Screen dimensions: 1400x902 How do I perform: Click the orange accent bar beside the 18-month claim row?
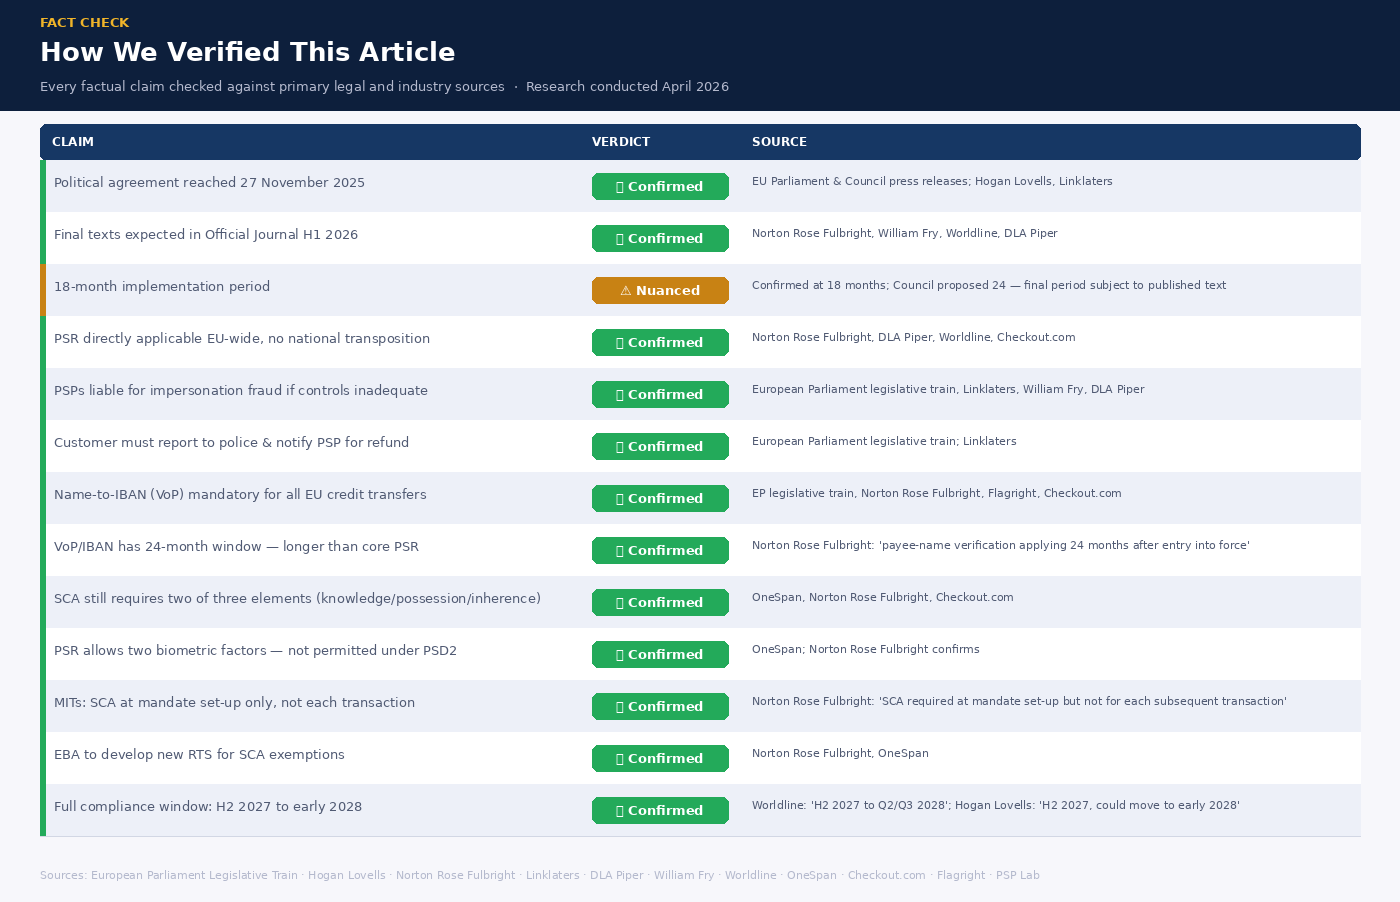[43, 290]
